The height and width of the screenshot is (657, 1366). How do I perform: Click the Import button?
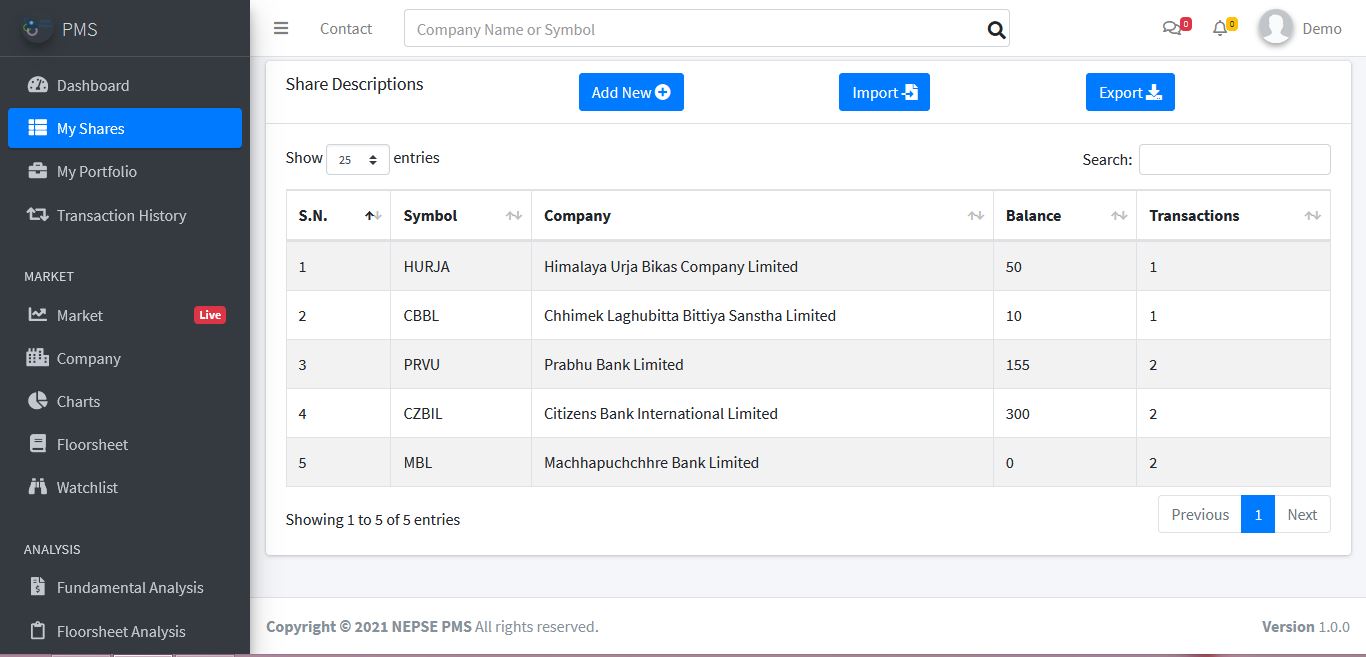click(x=884, y=92)
